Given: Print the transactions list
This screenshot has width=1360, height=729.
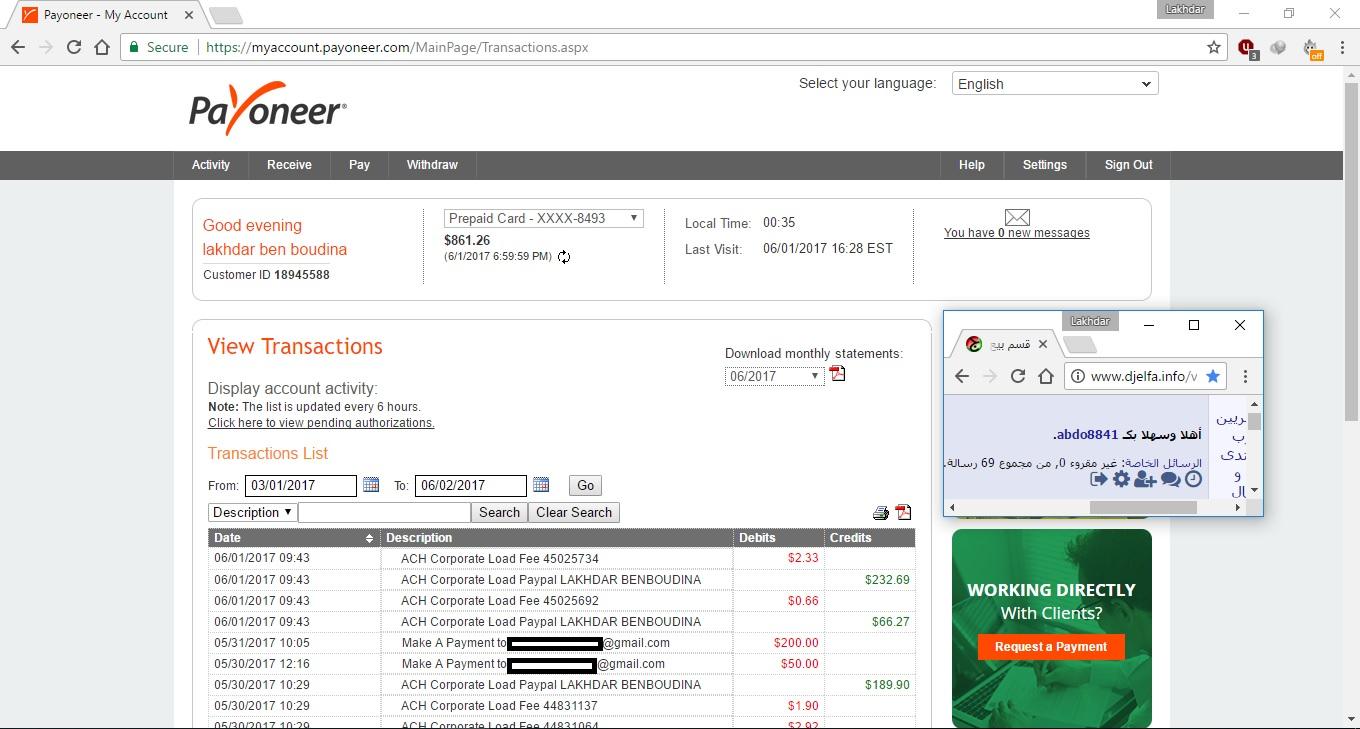Looking at the screenshot, I should 881,513.
